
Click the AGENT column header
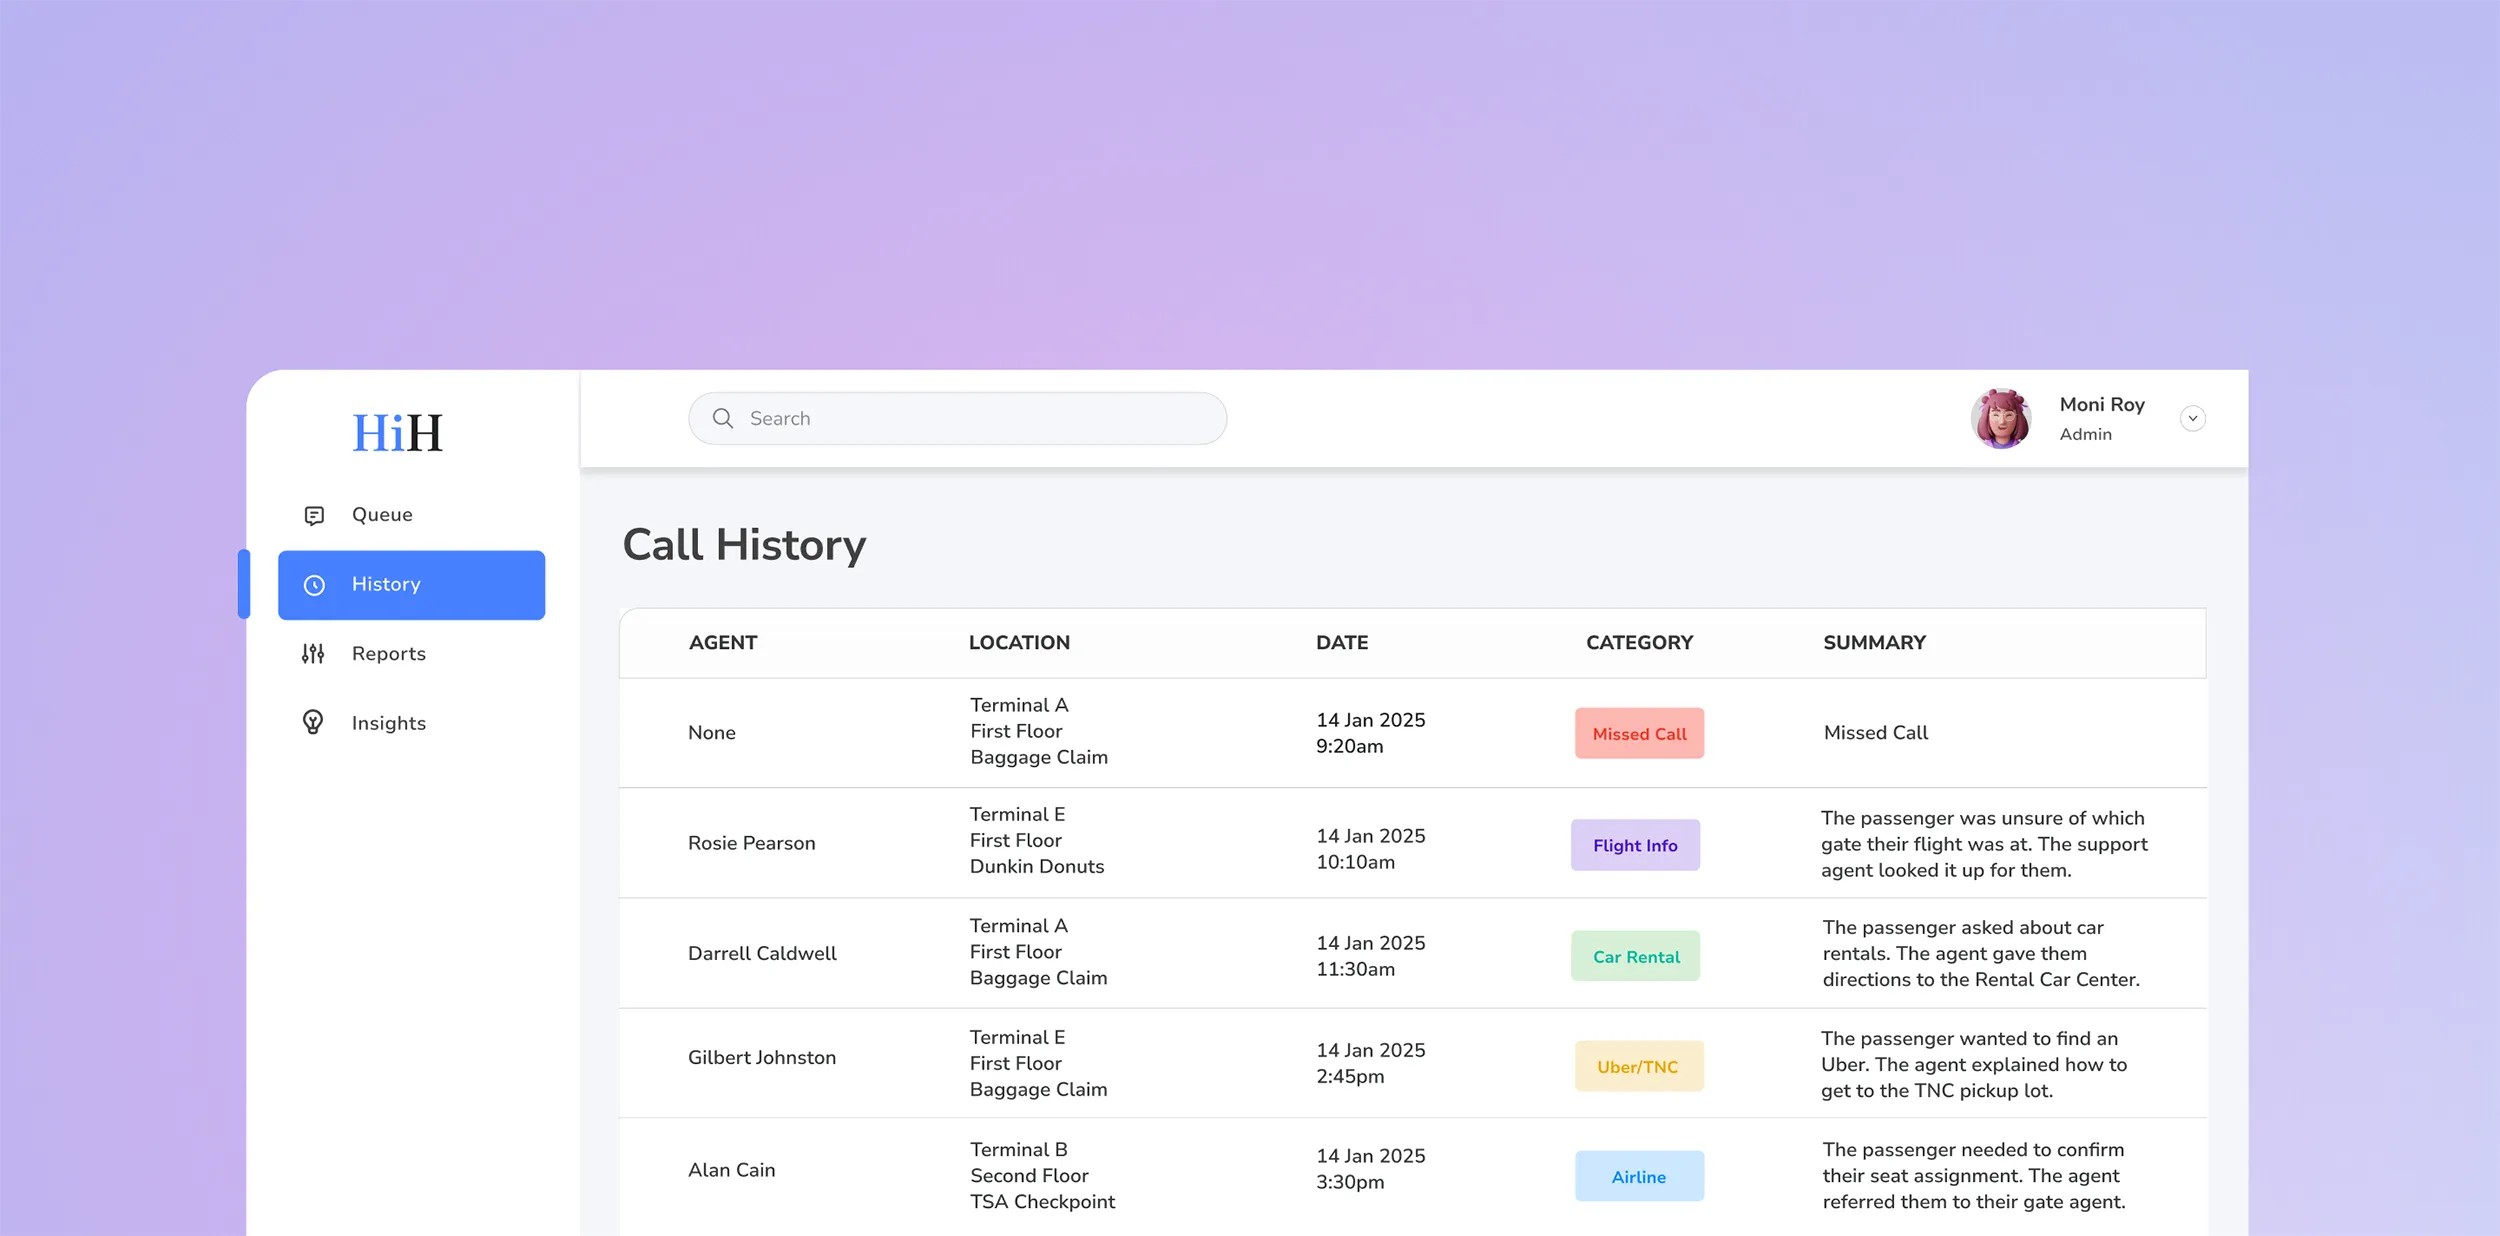[x=723, y=643]
